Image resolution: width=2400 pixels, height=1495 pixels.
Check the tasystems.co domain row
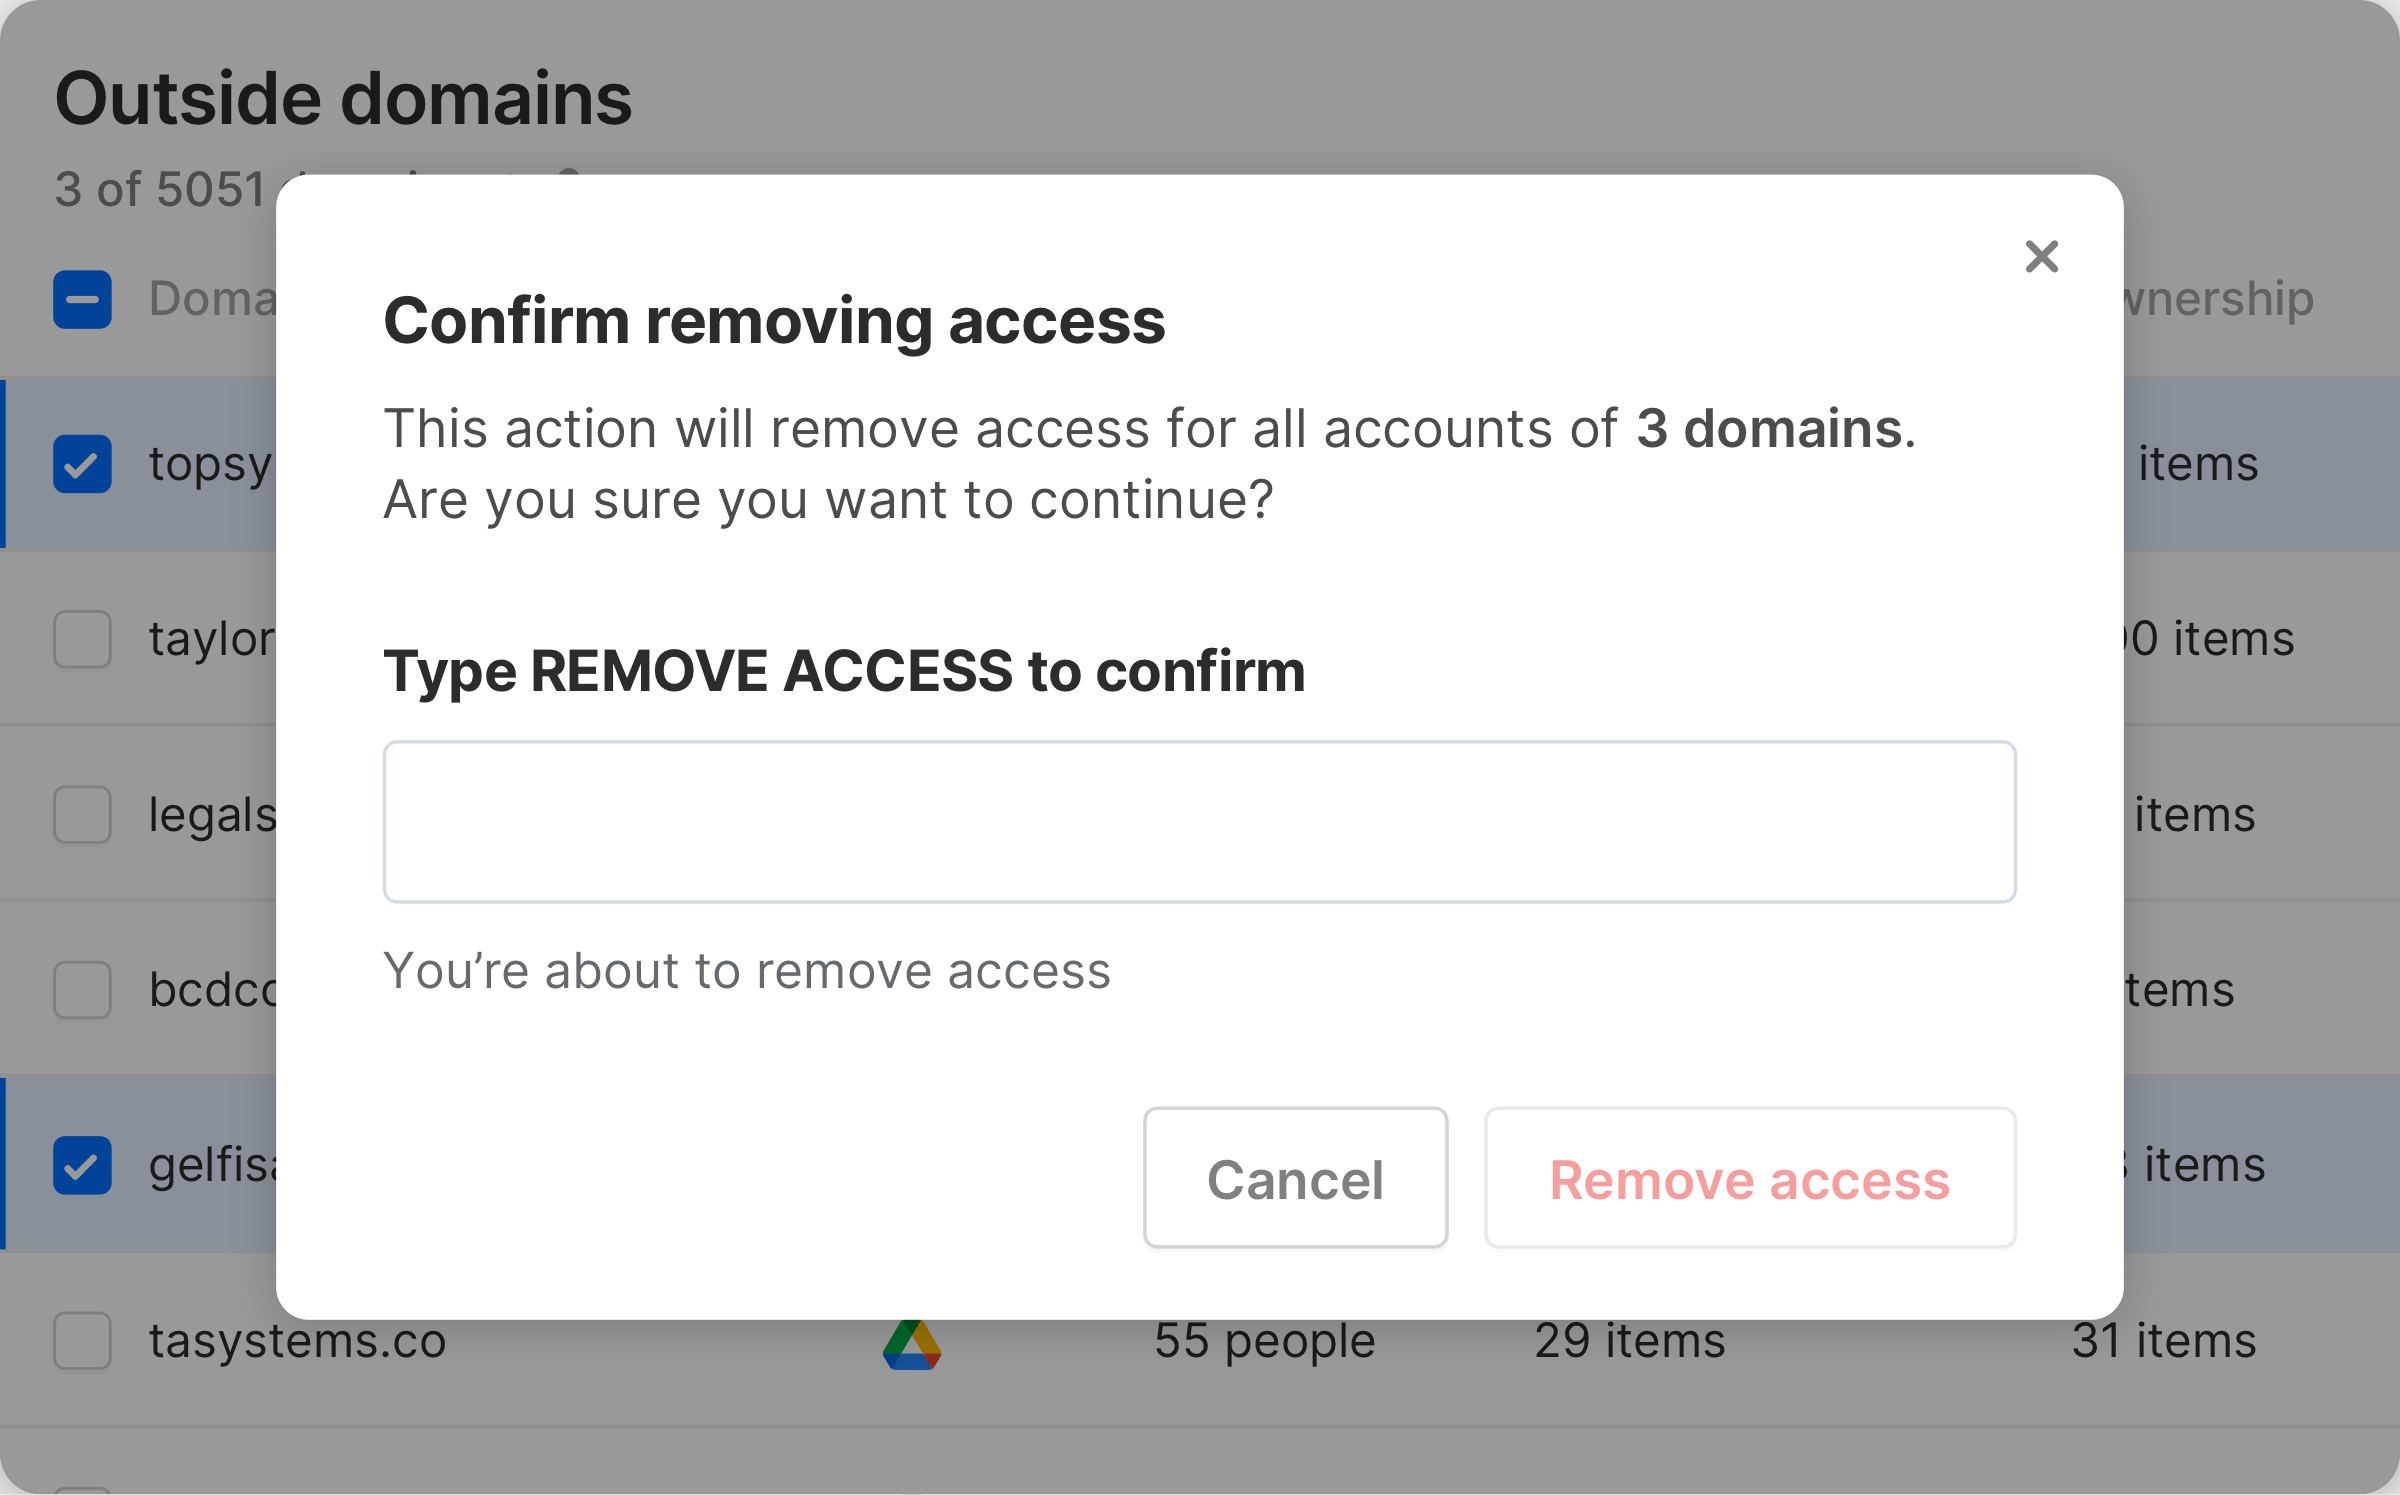81,1341
